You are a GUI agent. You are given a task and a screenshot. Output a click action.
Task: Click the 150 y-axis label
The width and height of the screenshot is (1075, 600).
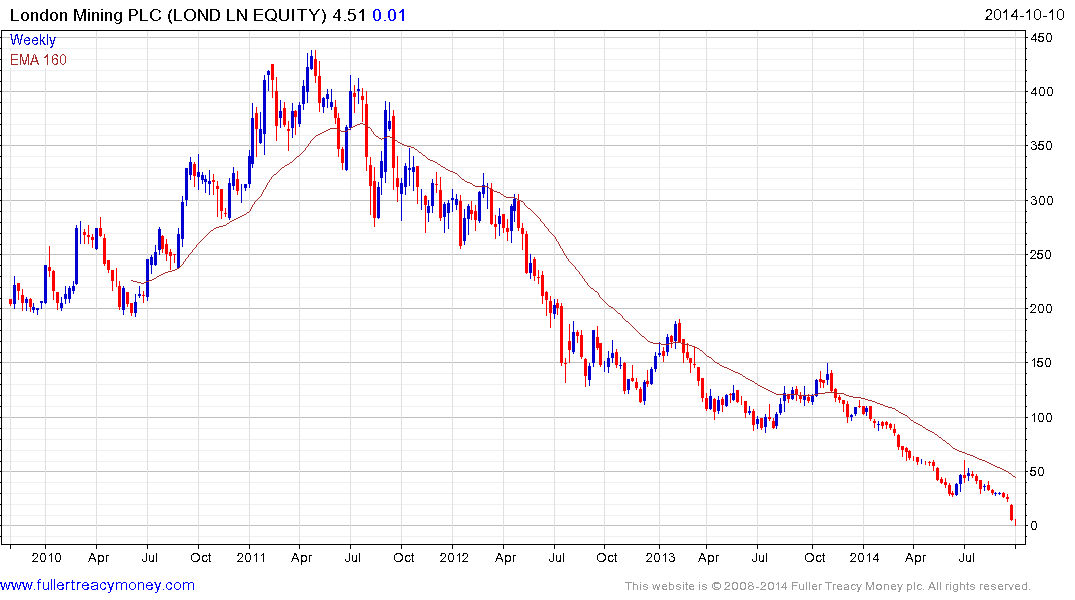pyautogui.click(x=1041, y=363)
